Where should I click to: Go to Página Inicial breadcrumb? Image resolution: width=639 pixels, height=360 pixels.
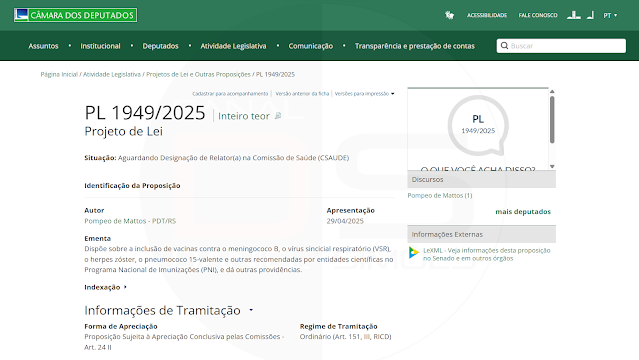pyautogui.click(x=59, y=74)
